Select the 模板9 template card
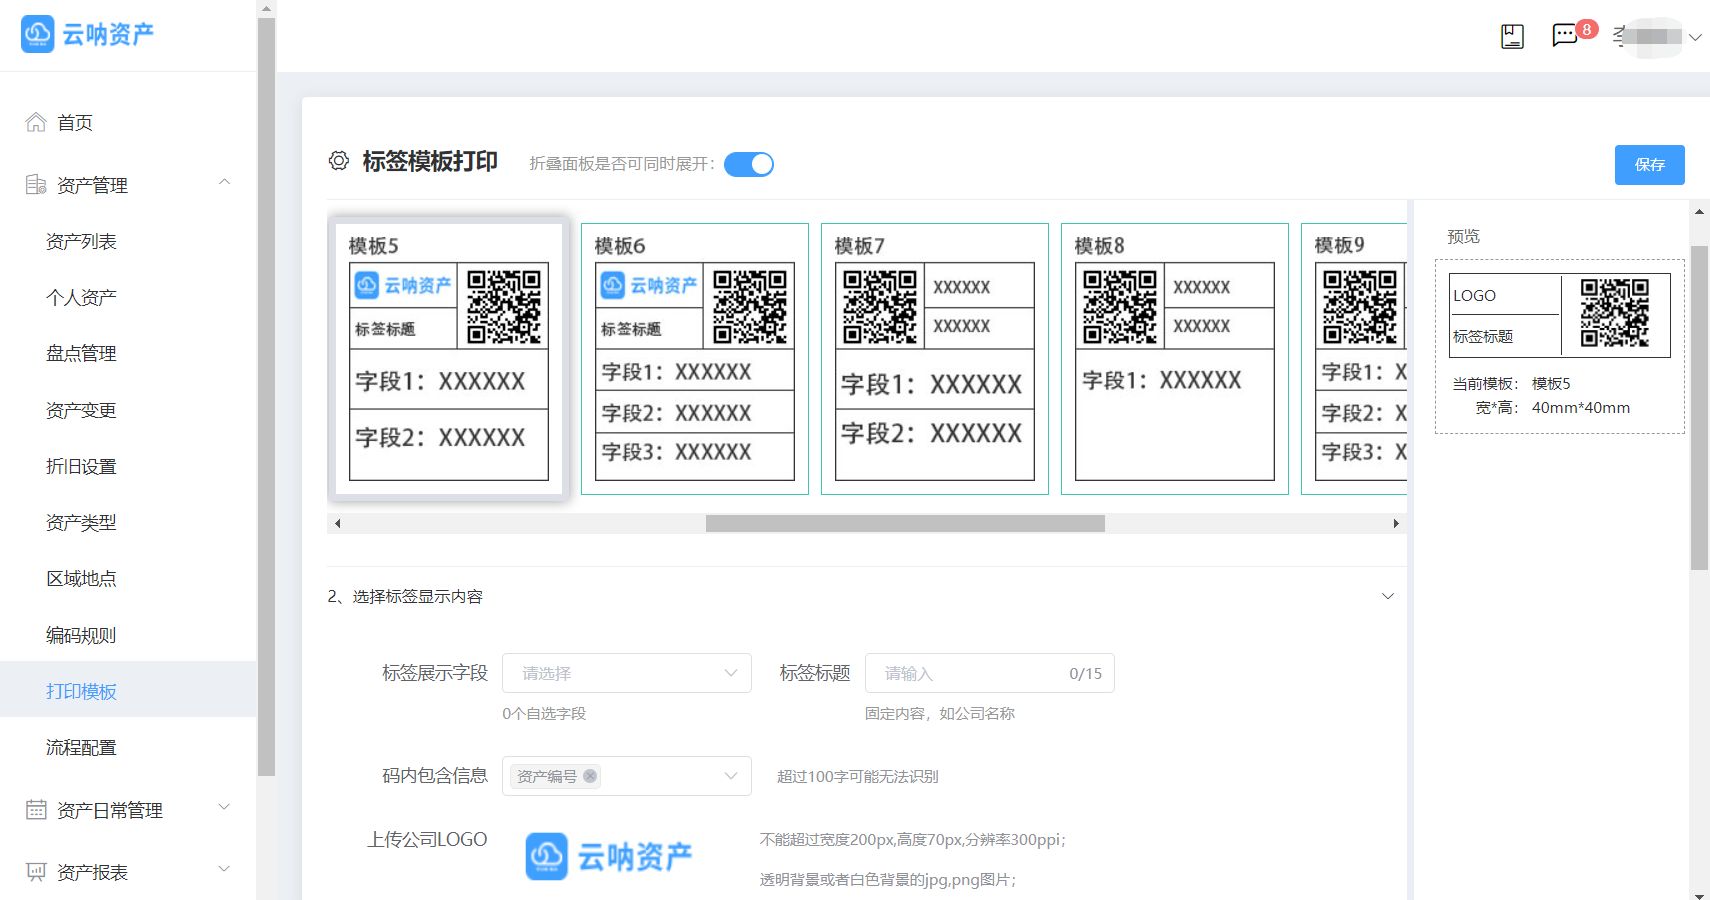 tap(1354, 359)
